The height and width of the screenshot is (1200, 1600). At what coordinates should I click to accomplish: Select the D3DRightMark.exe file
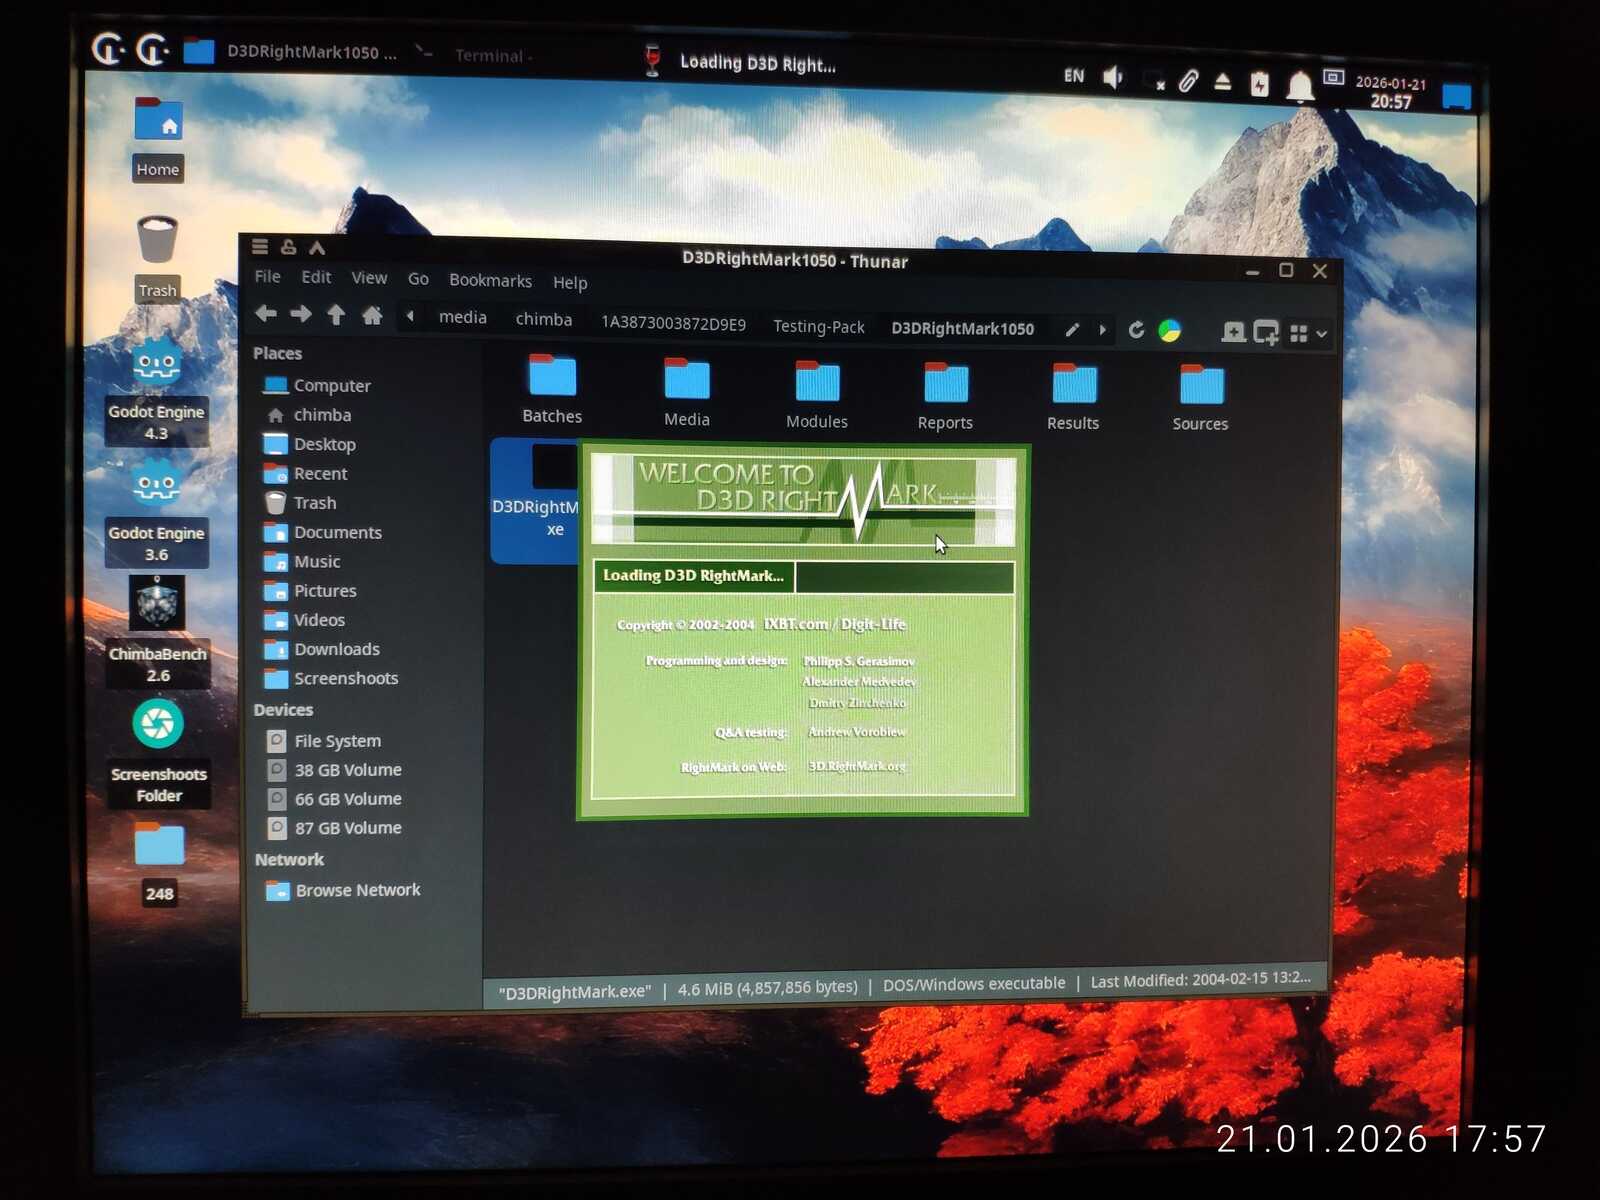pyautogui.click(x=536, y=500)
